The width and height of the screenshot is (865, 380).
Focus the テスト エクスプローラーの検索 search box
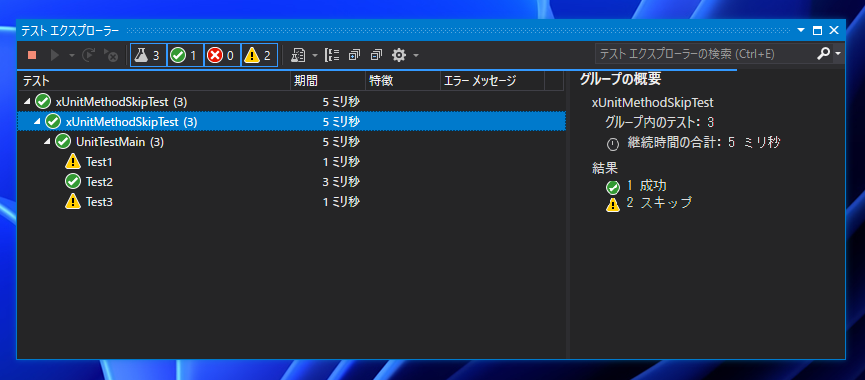[x=705, y=54]
